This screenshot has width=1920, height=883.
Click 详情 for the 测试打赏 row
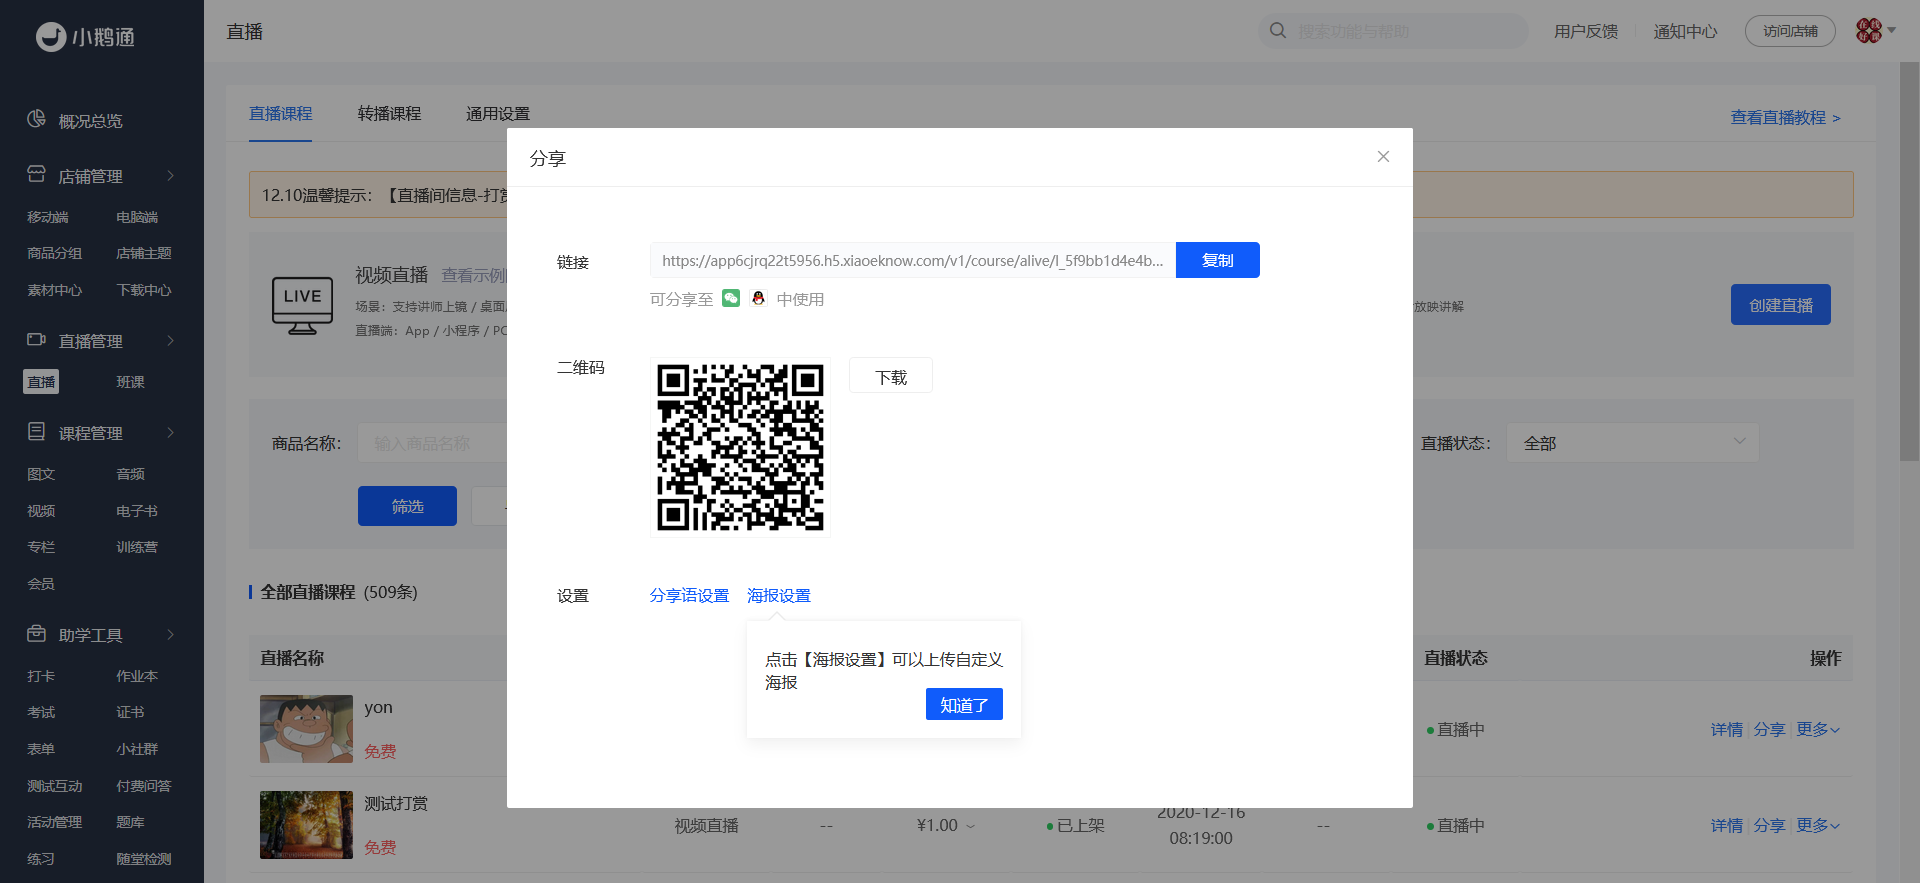point(1726,825)
